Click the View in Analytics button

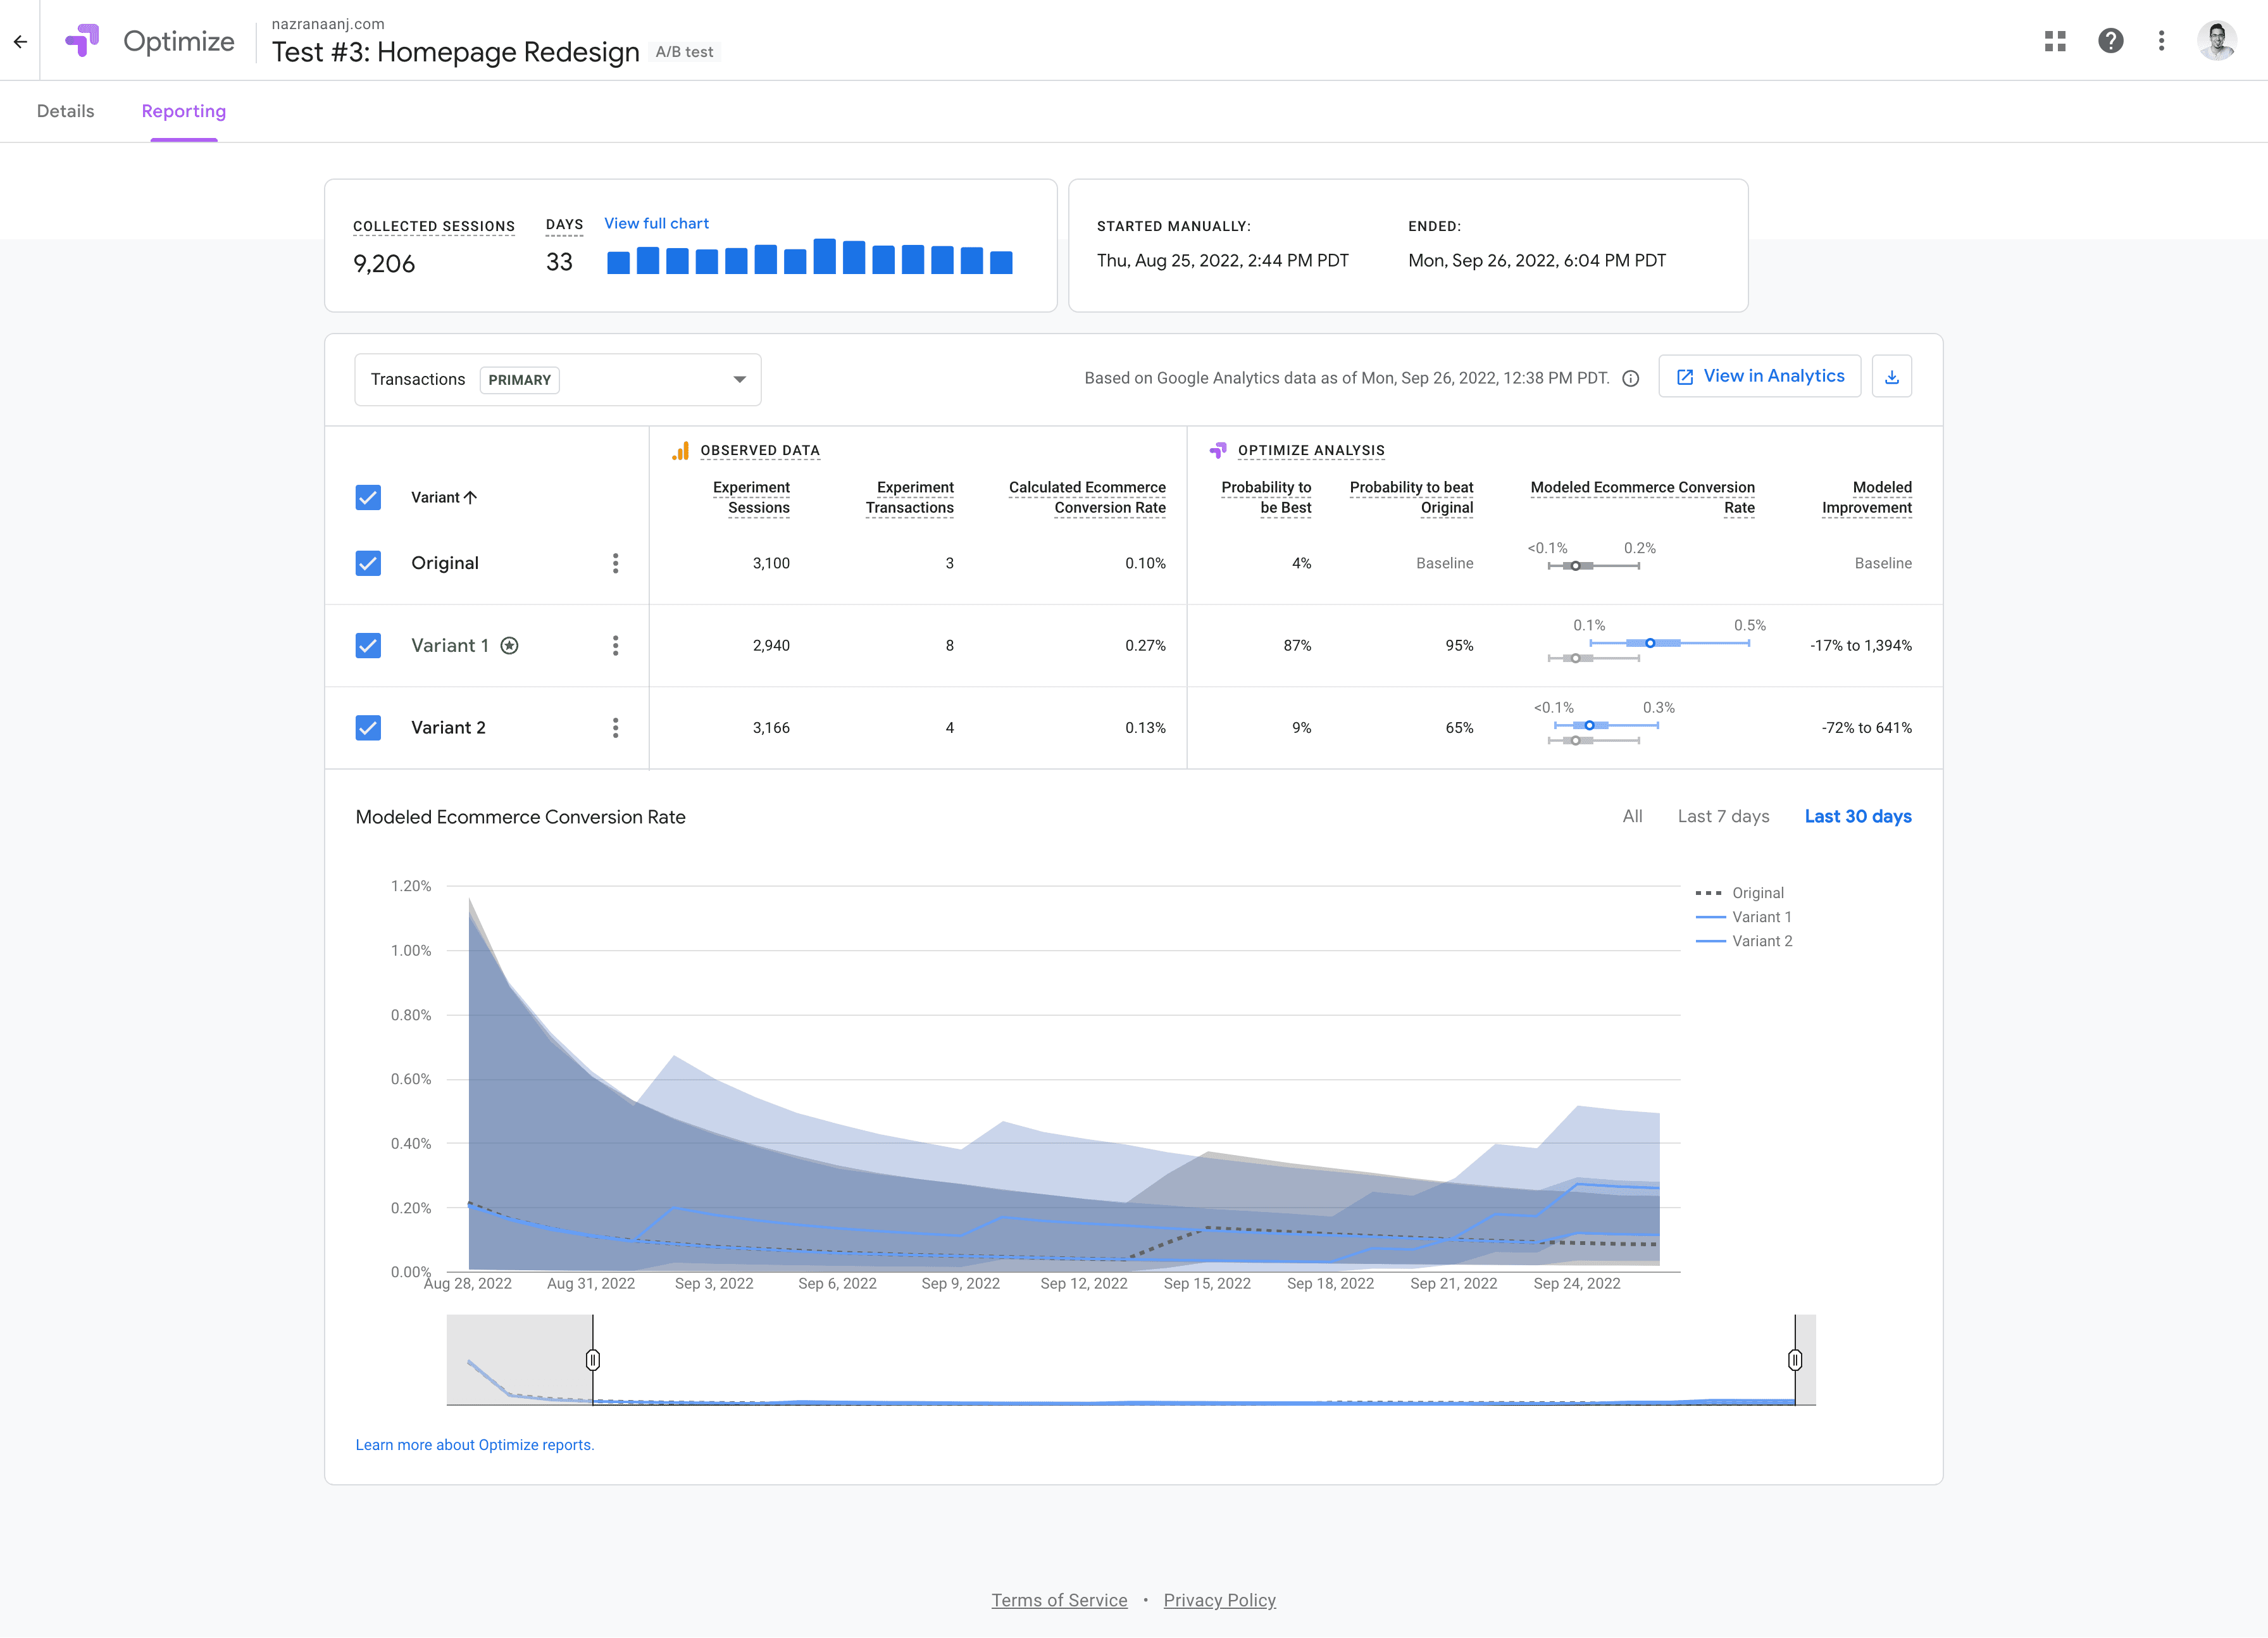(1759, 376)
